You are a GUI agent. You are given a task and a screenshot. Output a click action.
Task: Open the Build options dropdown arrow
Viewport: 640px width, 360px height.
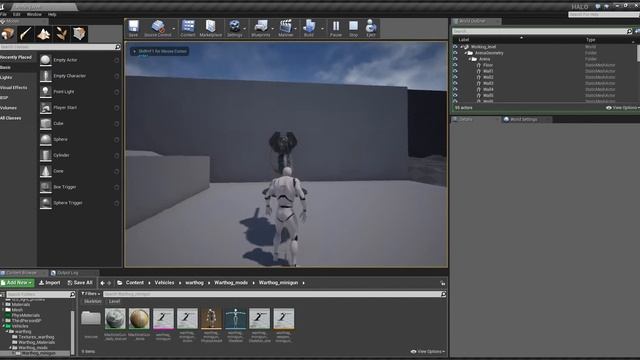[x=322, y=29]
